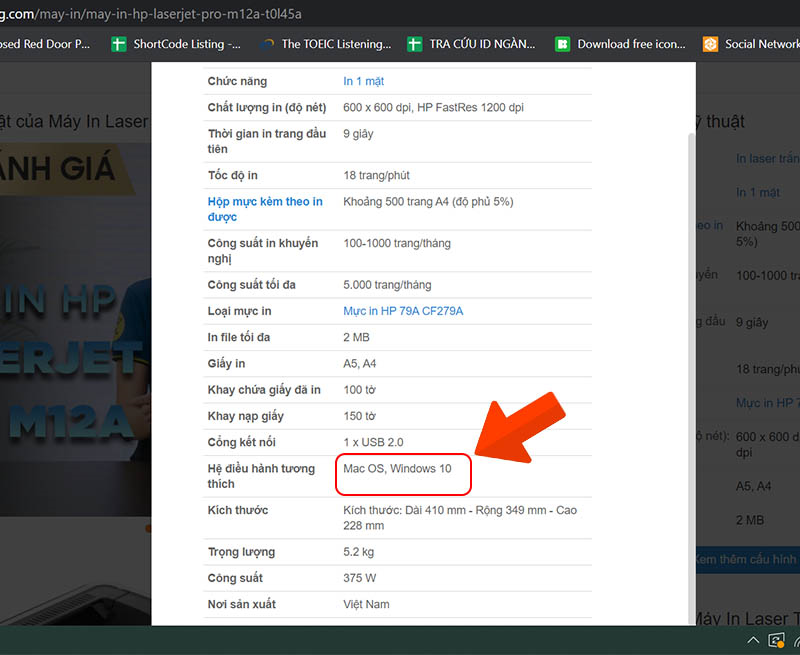Open the 'In 1 mặt' link in popup
This screenshot has height=655, width=800.
click(x=363, y=81)
